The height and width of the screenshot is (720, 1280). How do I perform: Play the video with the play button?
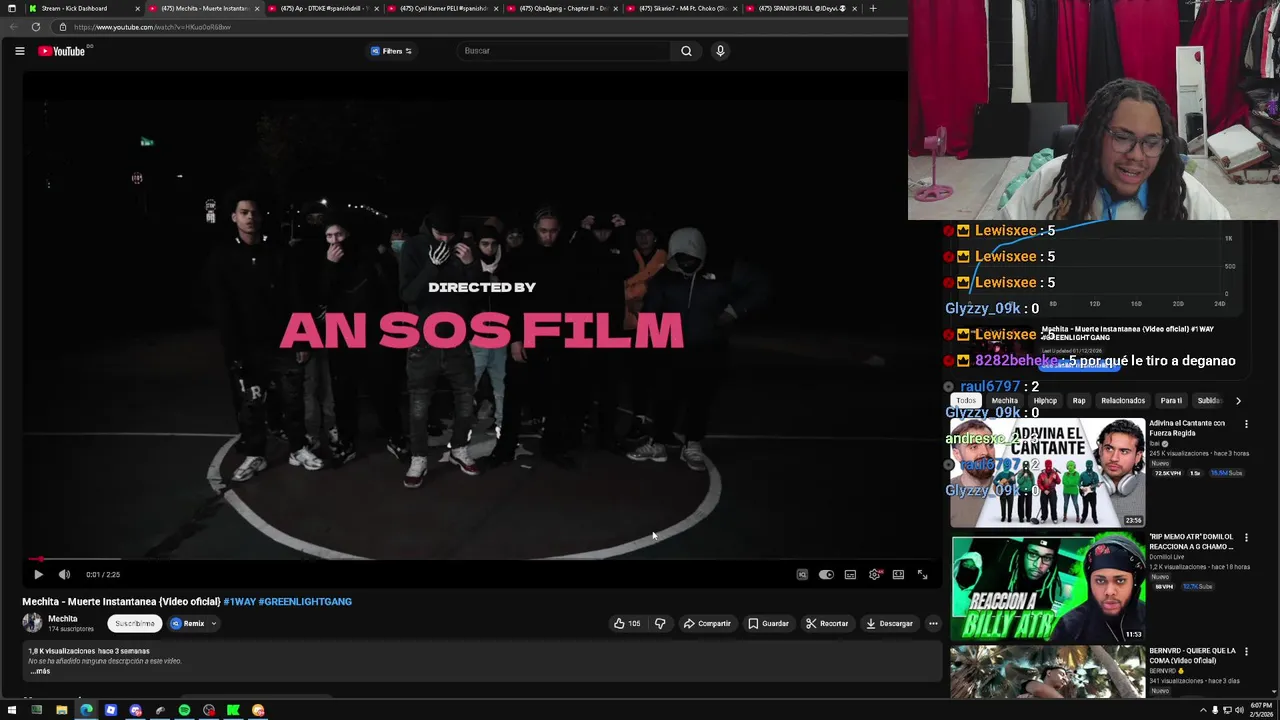tap(38, 575)
